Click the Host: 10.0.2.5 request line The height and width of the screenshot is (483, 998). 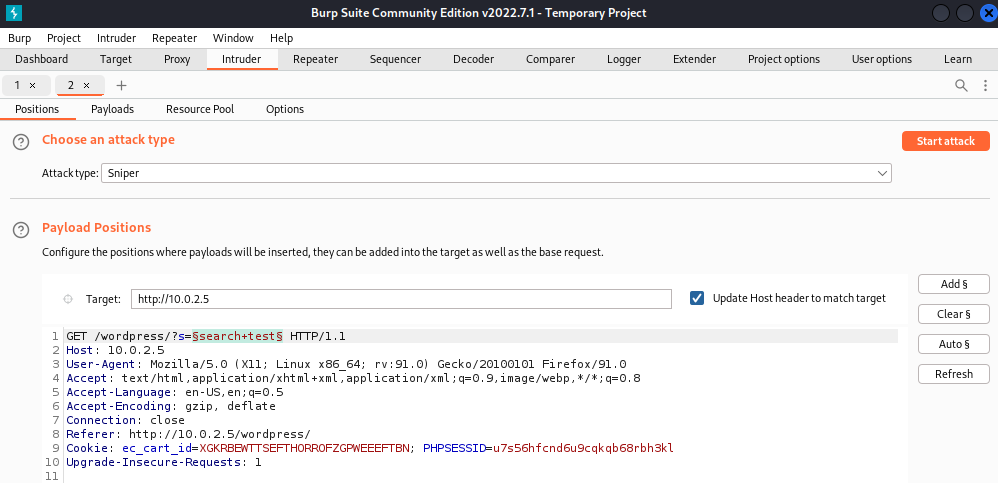pyautogui.click(x=115, y=350)
